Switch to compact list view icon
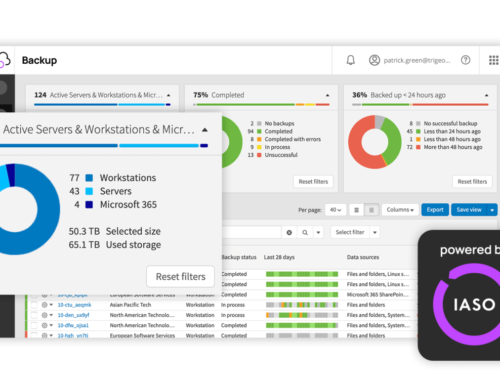The width and height of the screenshot is (500, 383). point(356,210)
